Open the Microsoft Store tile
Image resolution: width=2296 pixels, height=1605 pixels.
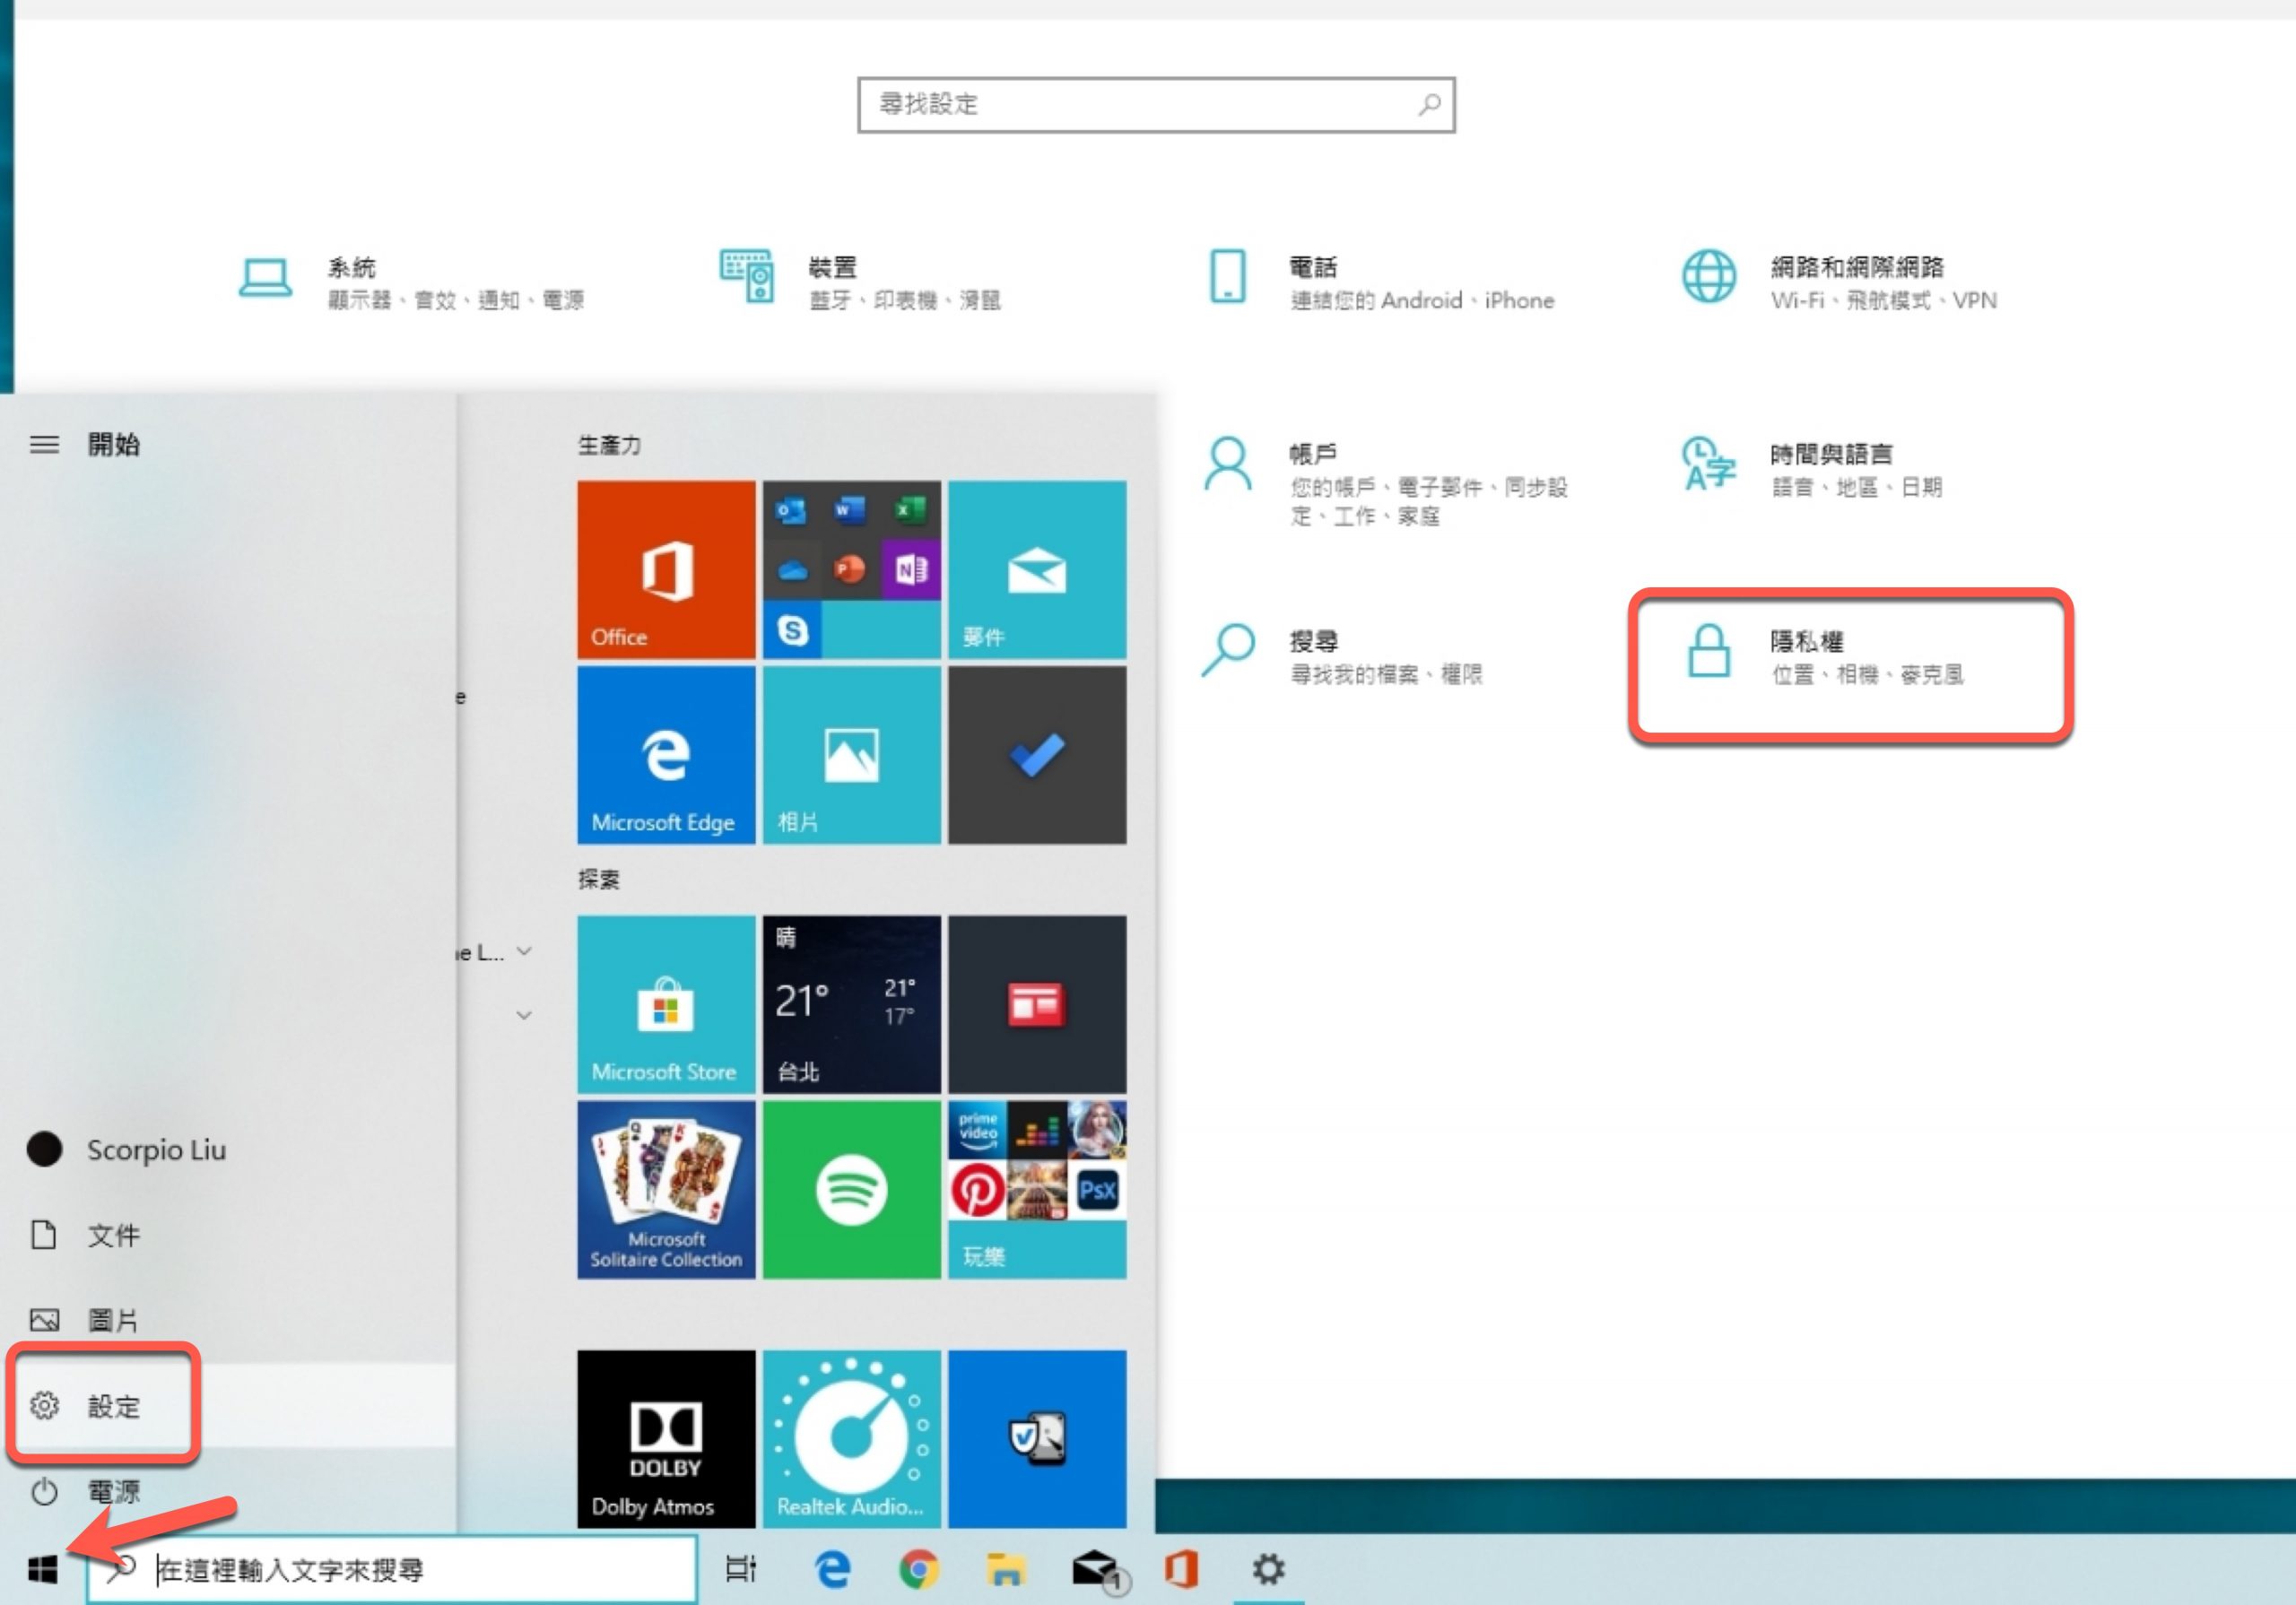[x=666, y=1003]
